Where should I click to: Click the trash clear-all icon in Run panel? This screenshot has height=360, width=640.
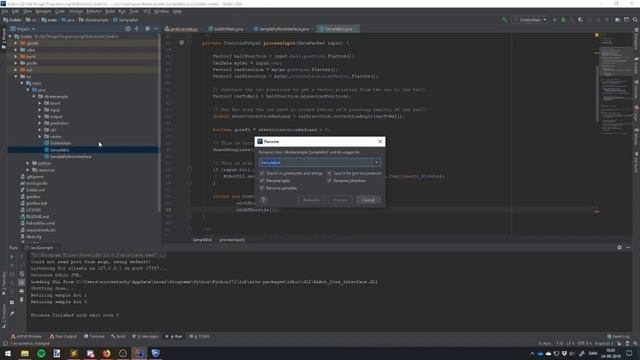[x=22, y=300]
